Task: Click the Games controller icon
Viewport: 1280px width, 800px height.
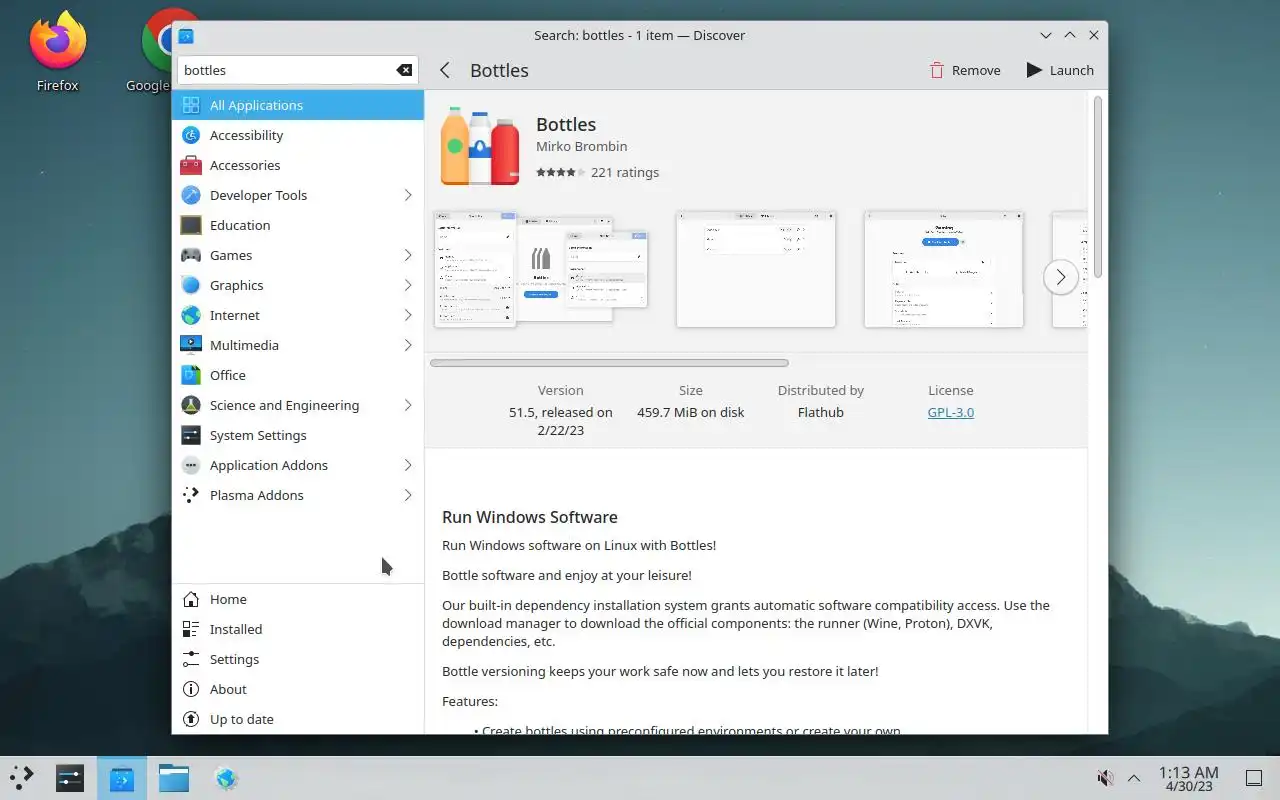Action: (x=191, y=255)
